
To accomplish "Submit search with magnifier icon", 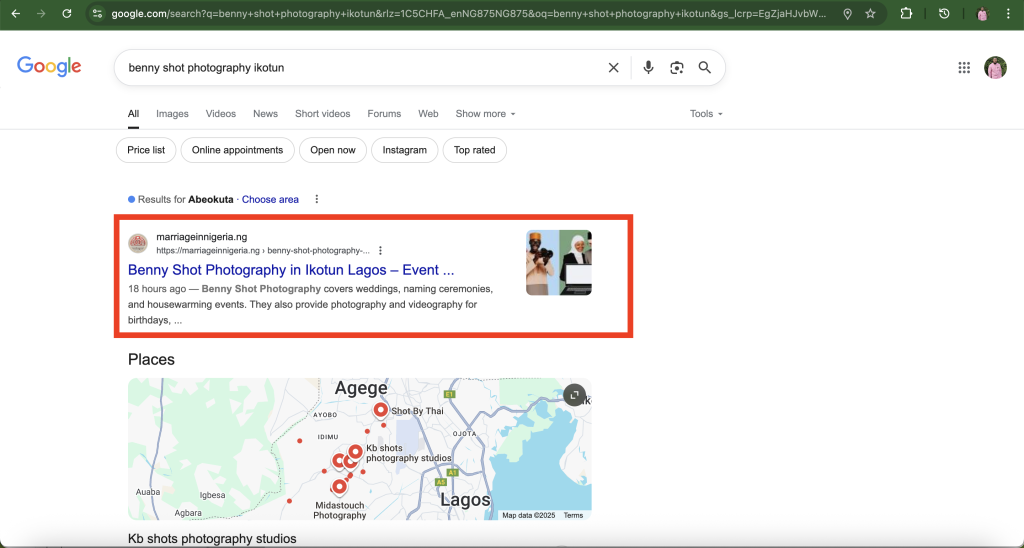I will point(705,67).
